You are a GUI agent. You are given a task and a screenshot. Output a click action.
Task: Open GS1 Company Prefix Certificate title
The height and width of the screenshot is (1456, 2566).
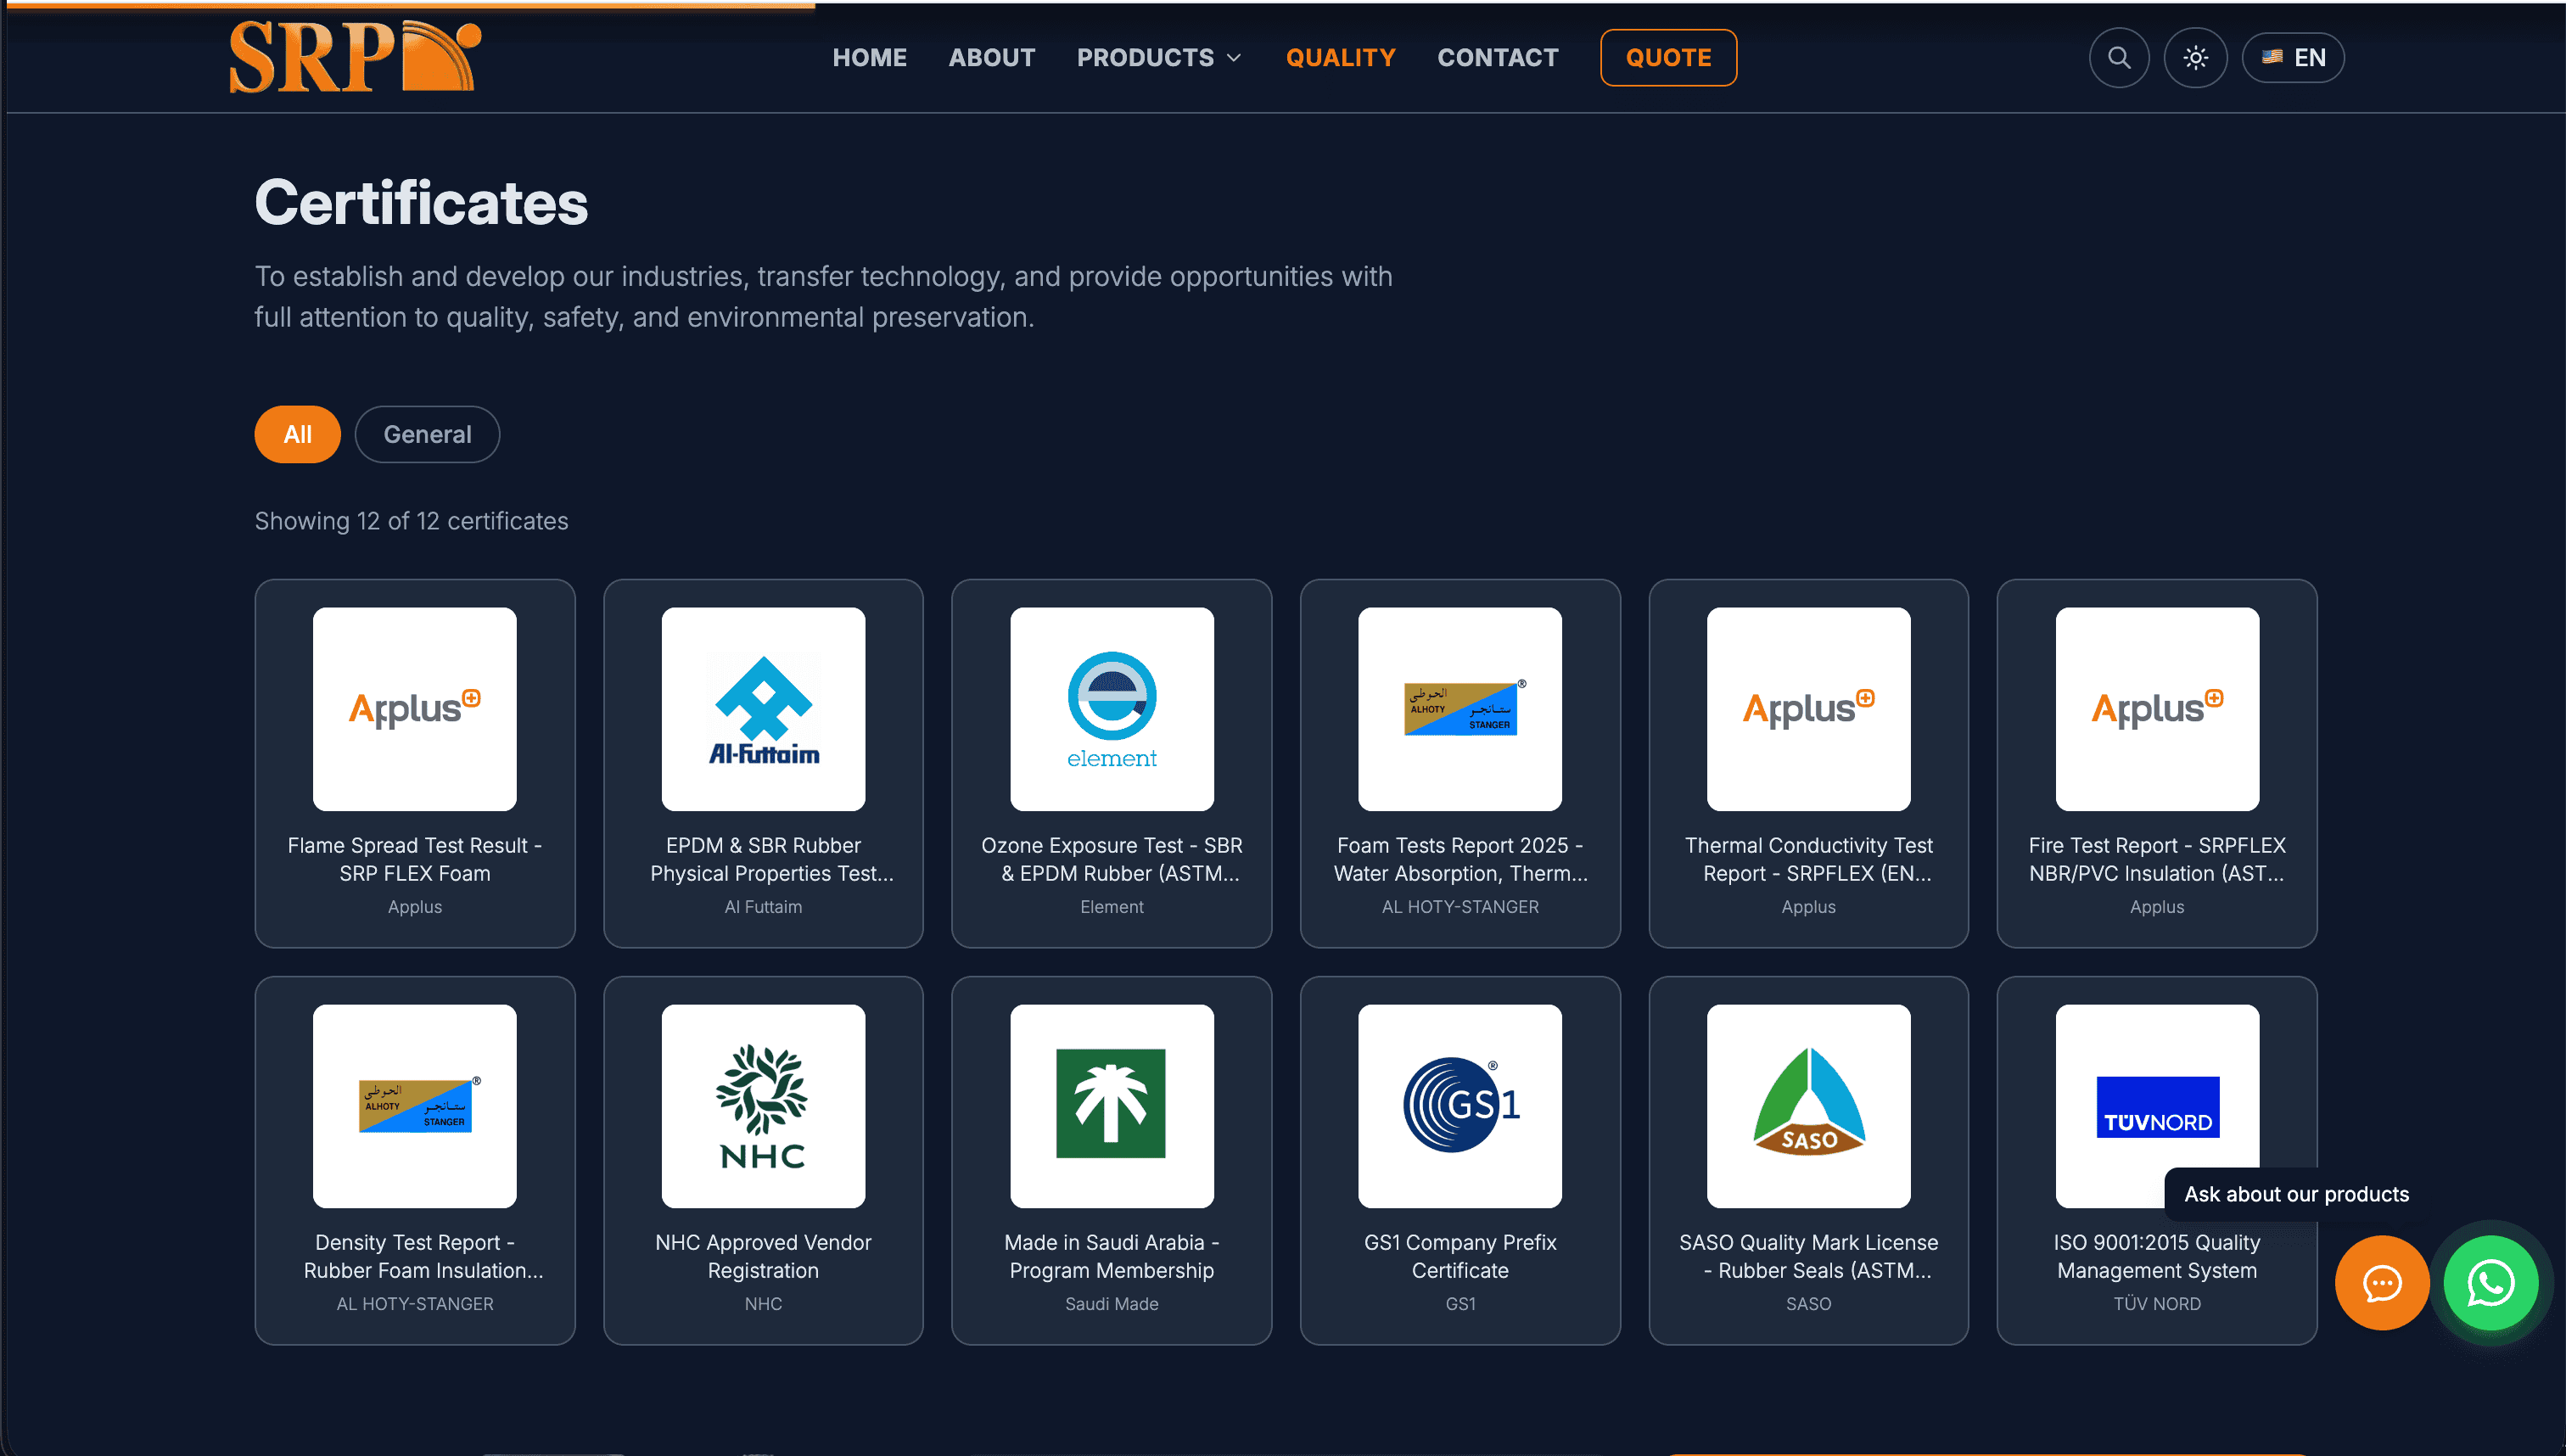pos(1460,1256)
